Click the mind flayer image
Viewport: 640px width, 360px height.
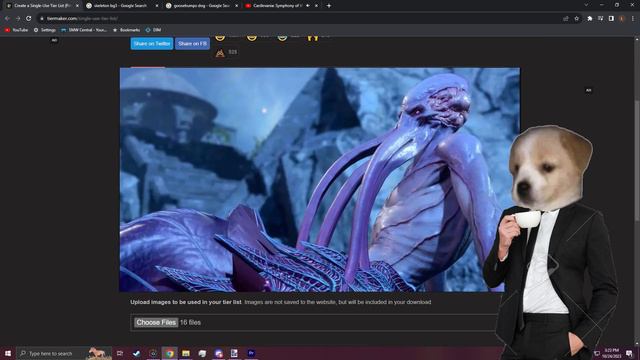(x=320, y=180)
